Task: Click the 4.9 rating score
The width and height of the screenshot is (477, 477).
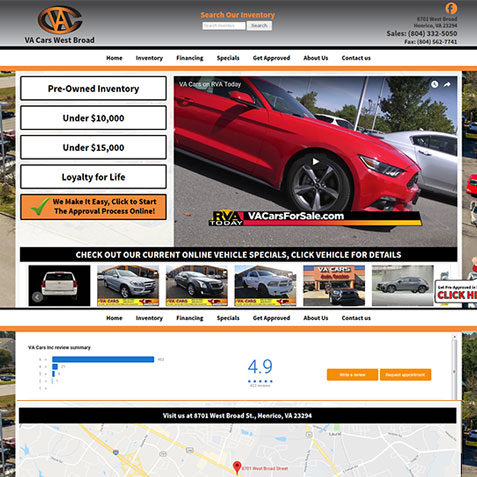Action: pyautogui.click(x=260, y=367)
